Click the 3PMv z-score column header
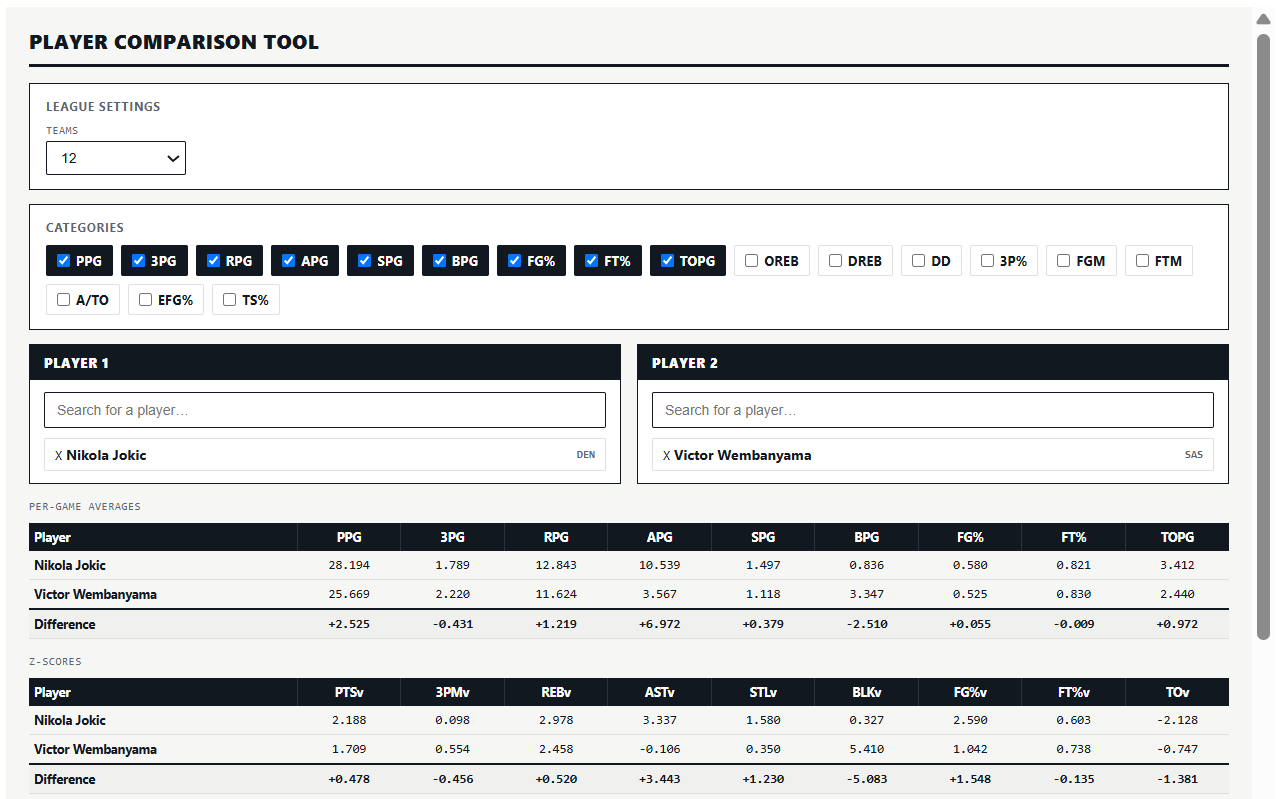 [x=452, y=692]
